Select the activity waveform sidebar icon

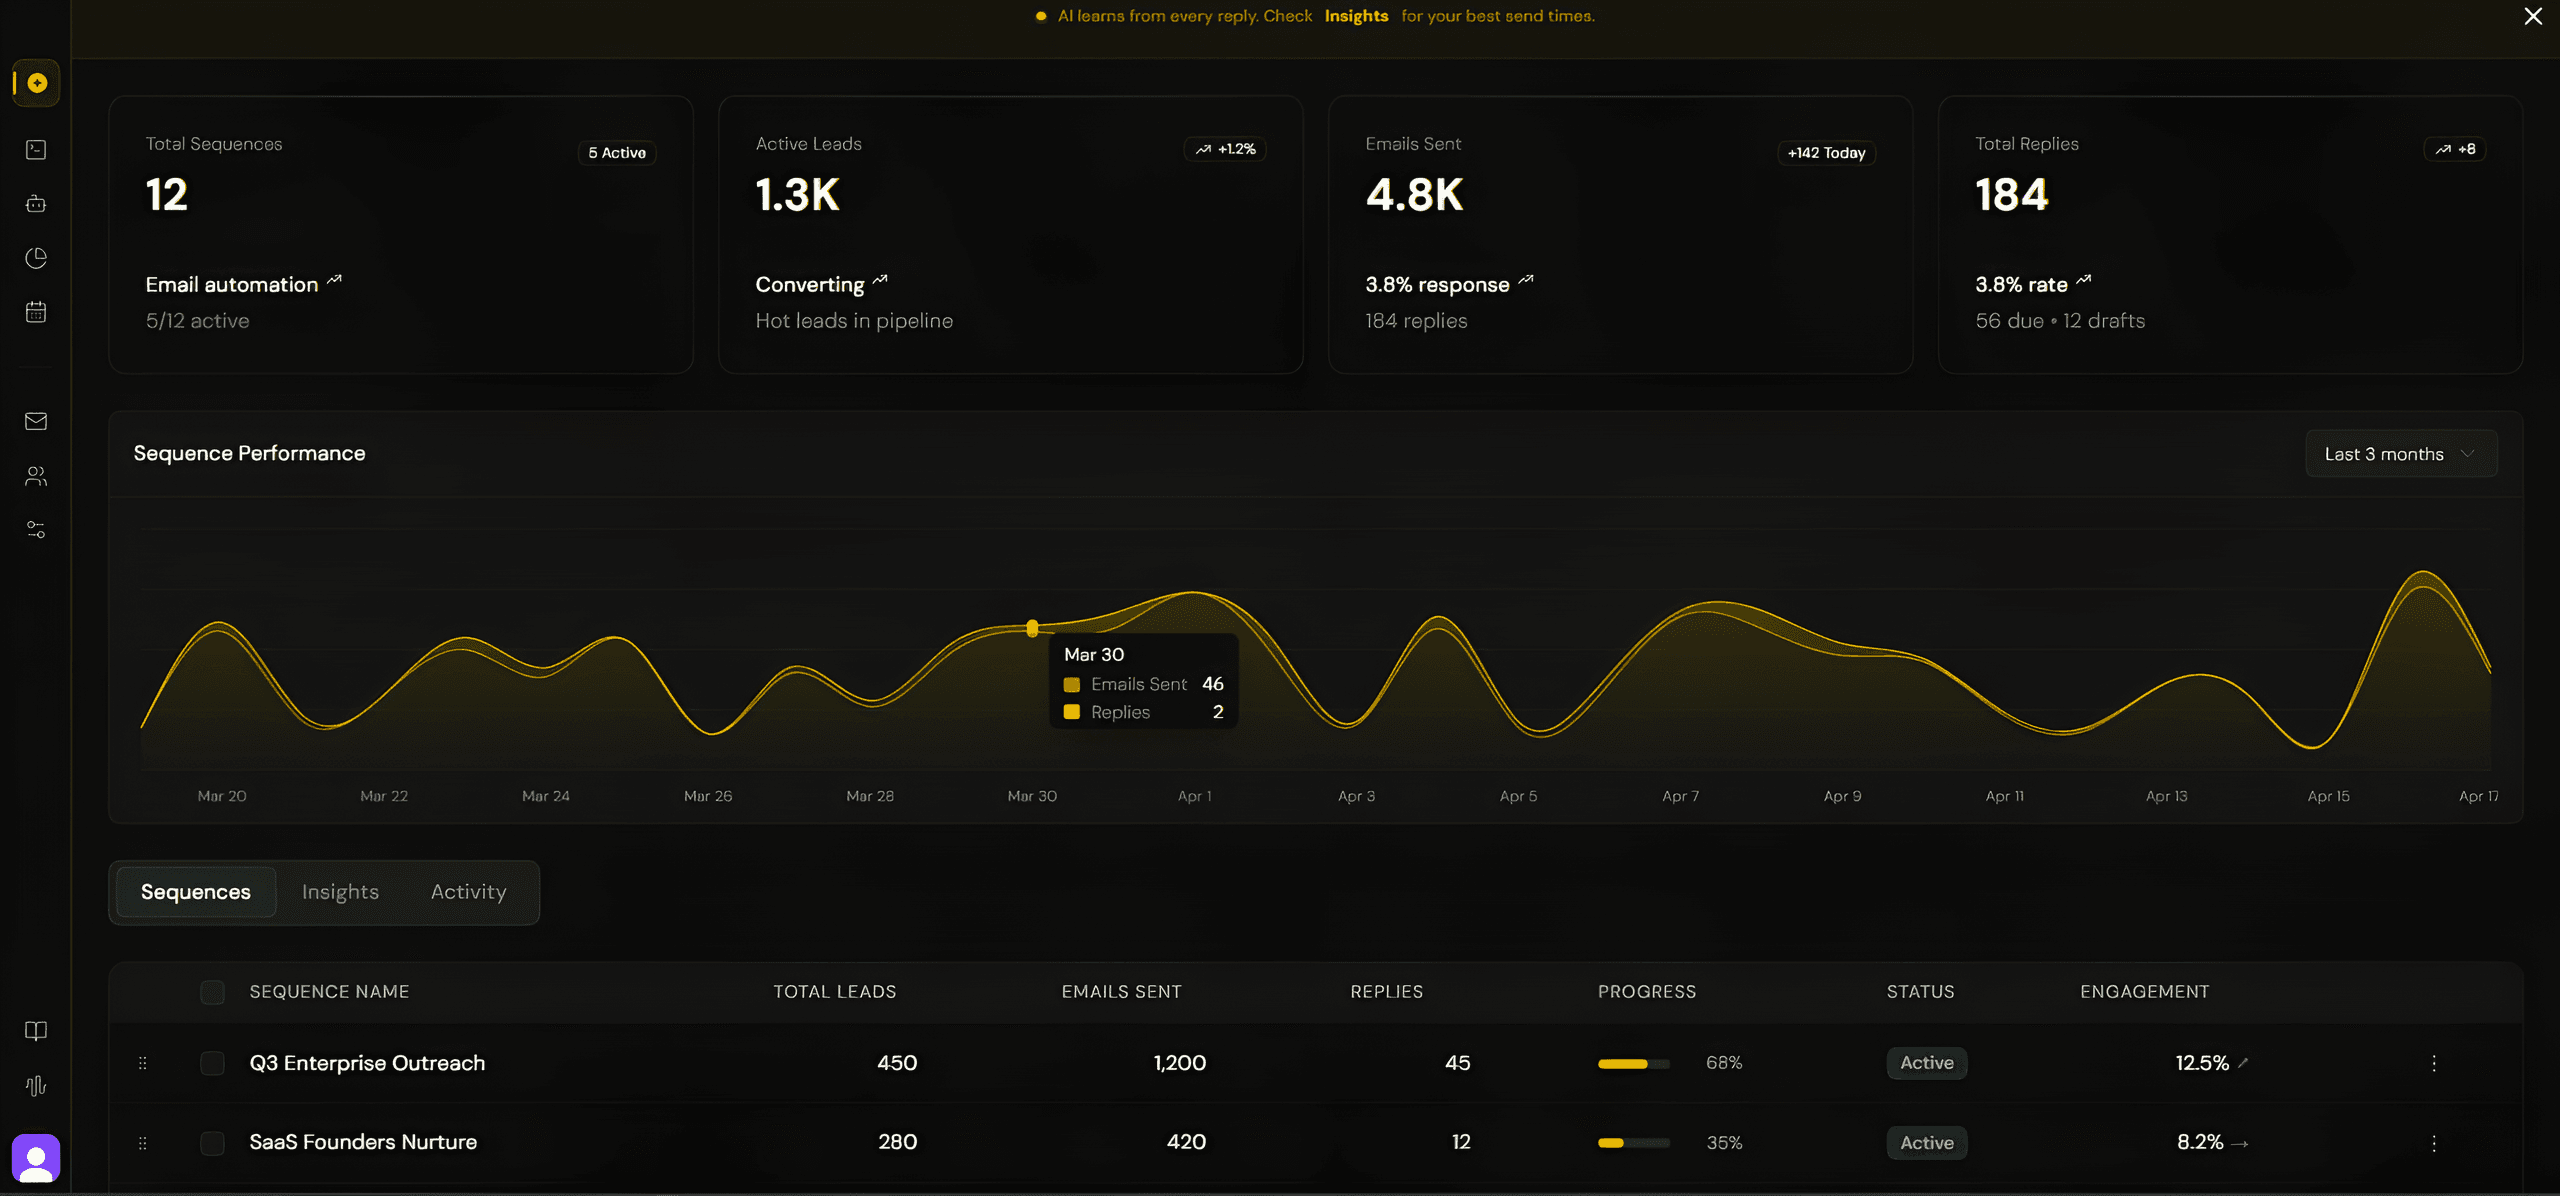coord(36,1085)
